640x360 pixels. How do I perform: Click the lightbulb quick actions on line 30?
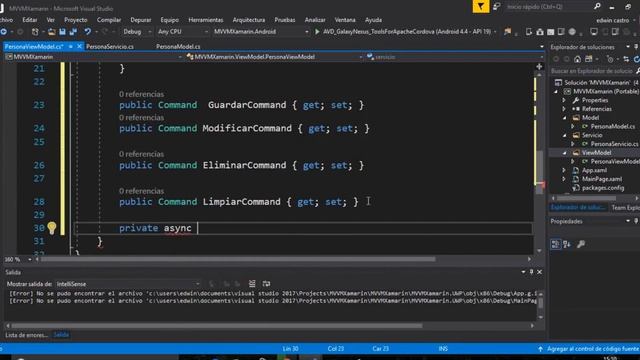tap(51, 228)
